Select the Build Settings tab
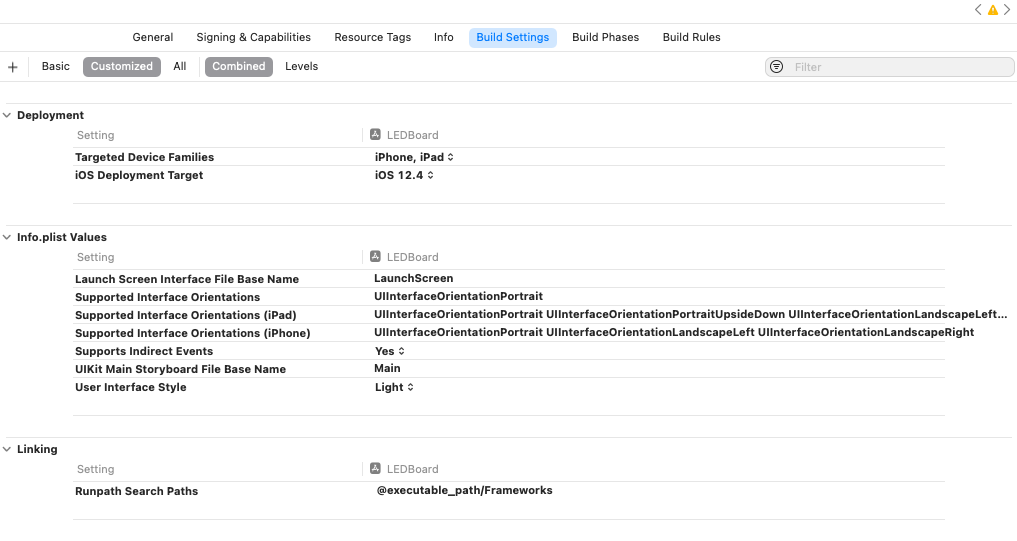This screenshot has height=541, width=1017. coord(512,37)
